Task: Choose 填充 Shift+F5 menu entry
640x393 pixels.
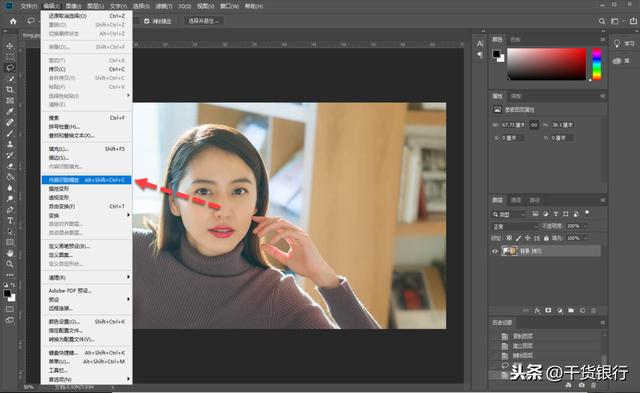Action: click(87, 149)
